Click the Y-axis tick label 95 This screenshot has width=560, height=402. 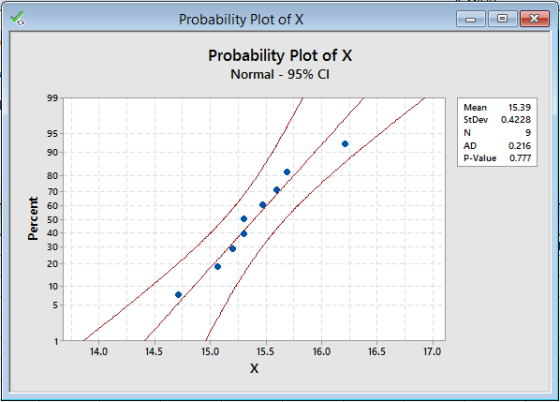click(x=52, y=134)
